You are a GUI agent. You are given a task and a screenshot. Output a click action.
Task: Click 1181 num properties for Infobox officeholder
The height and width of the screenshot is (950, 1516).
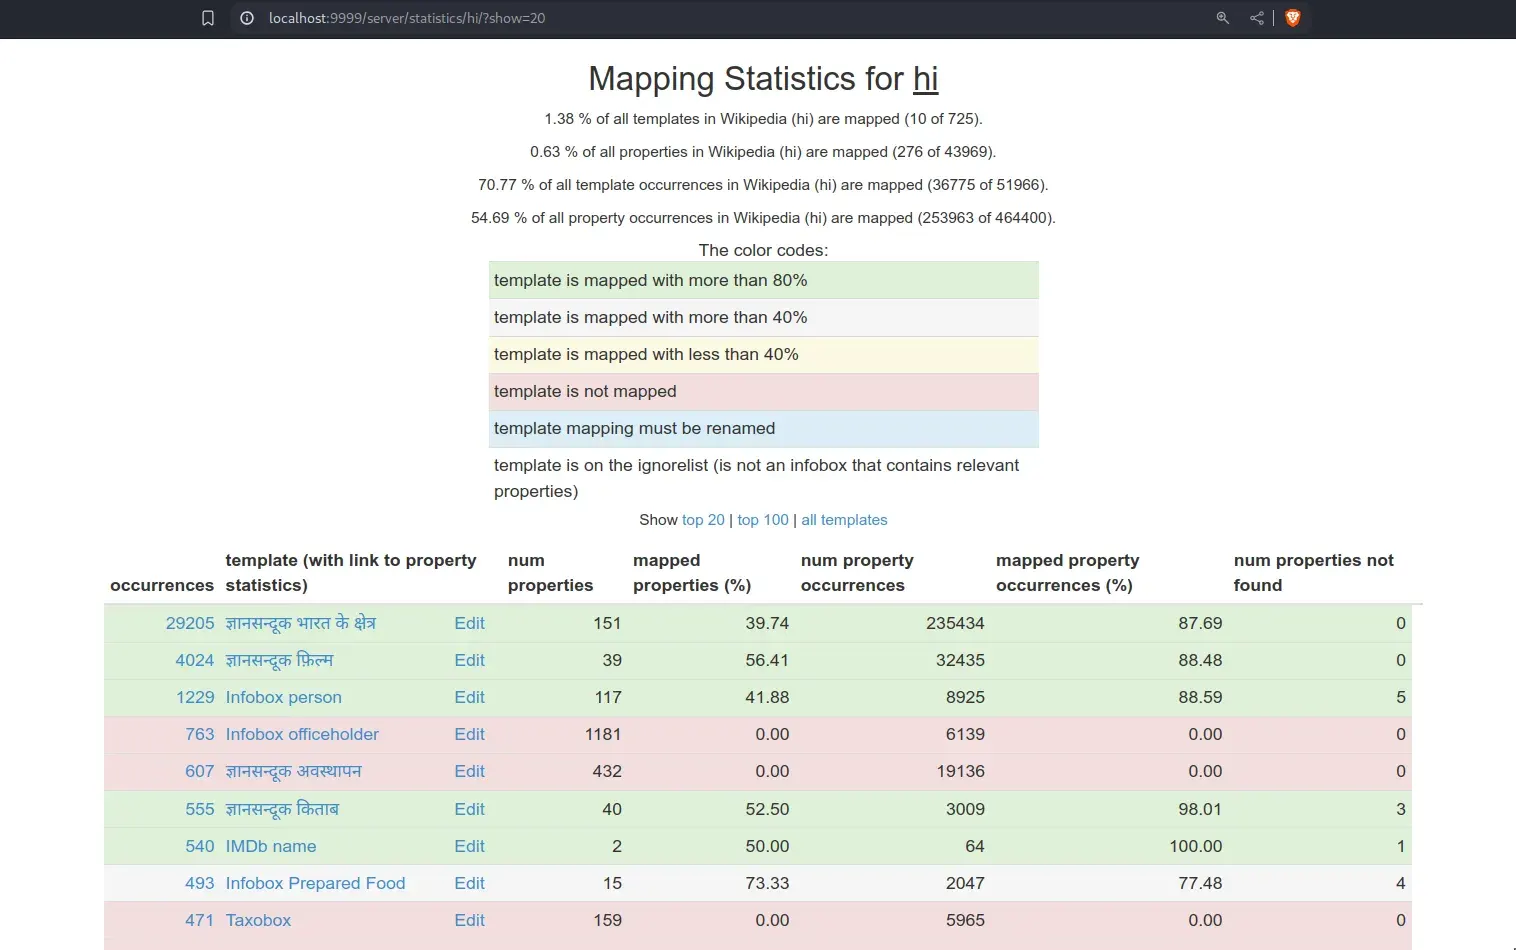coord(603,734)
